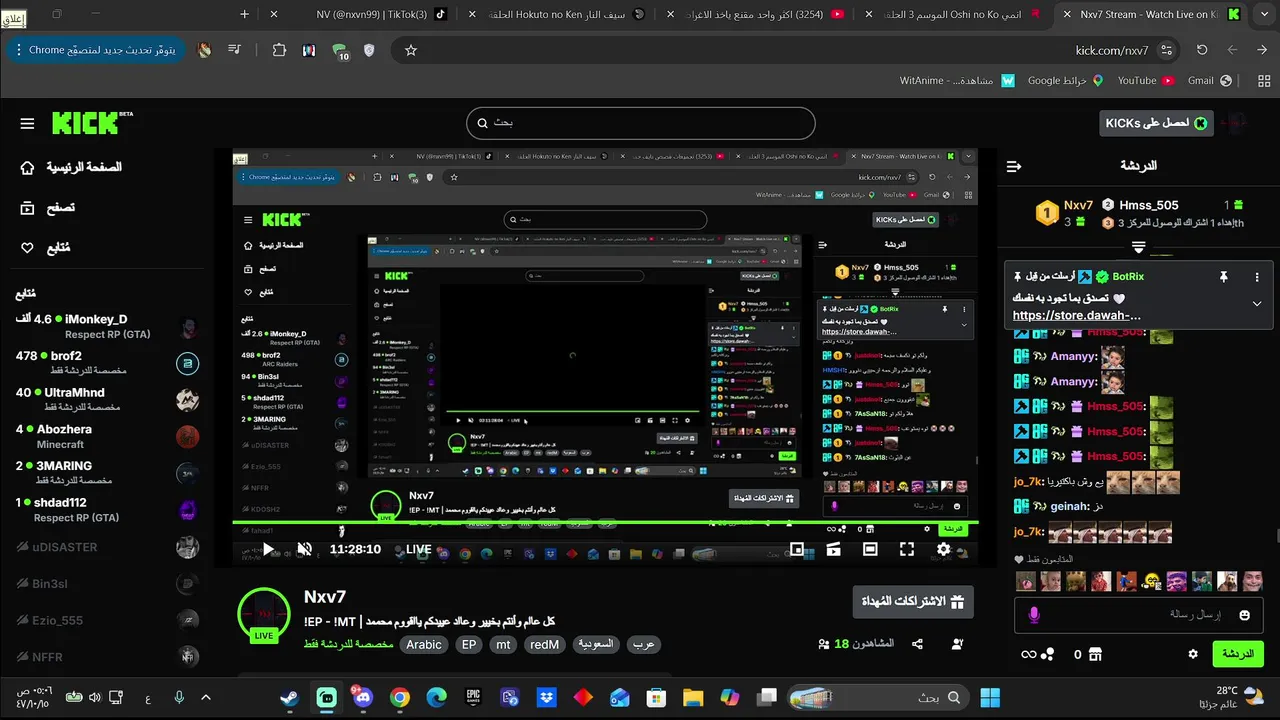
Task: Select the EP tag
Action: tap(469, 645)
